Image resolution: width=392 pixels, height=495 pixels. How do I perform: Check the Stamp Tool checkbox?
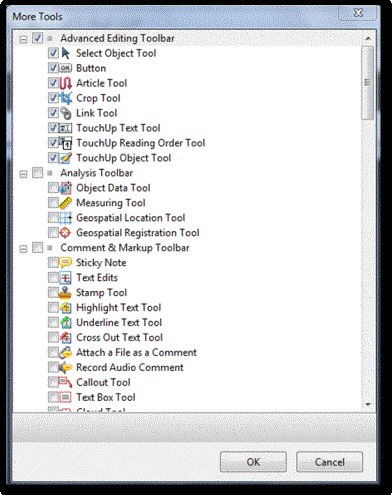53,293
